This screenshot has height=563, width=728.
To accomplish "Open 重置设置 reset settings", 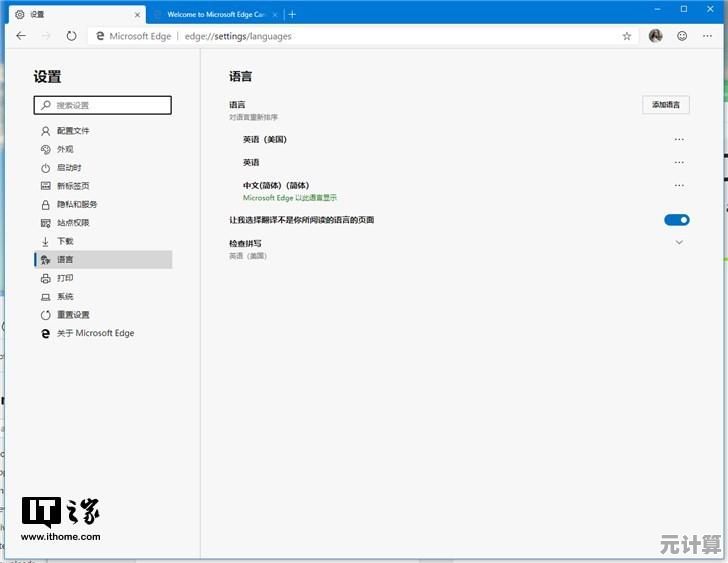I will coord(103,315).
